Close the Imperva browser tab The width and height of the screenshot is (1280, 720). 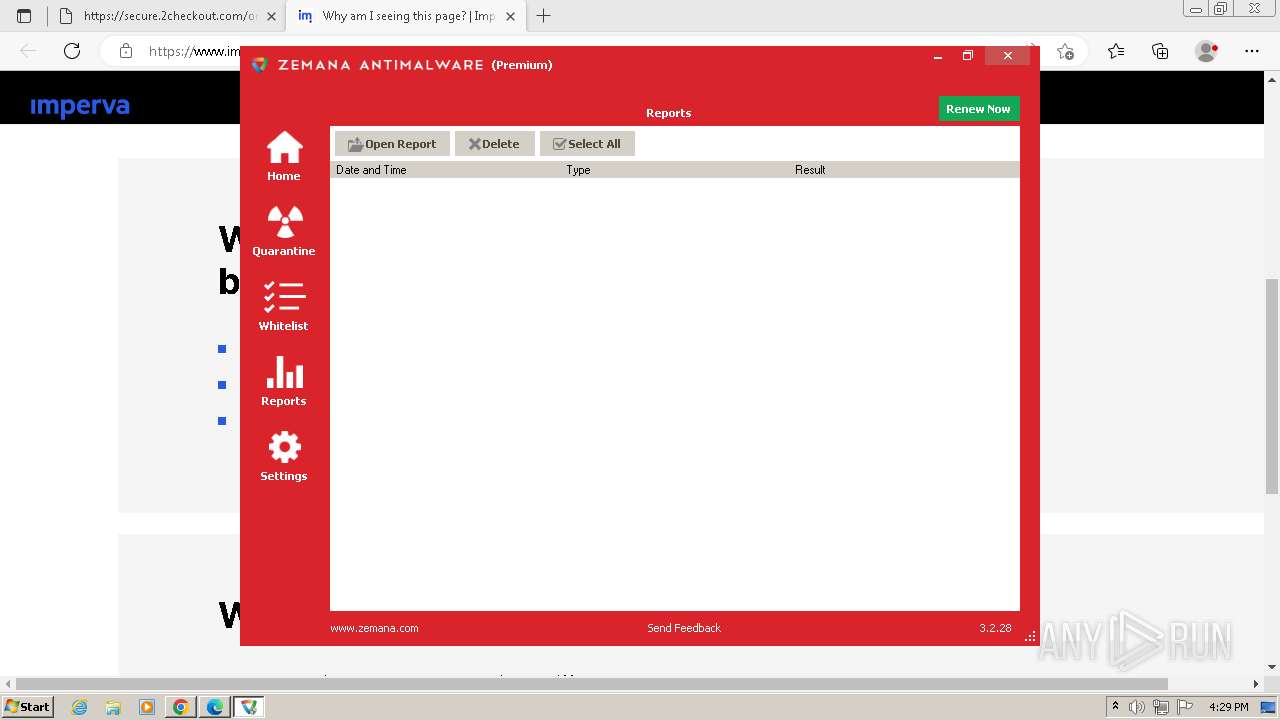click(510, 16)
